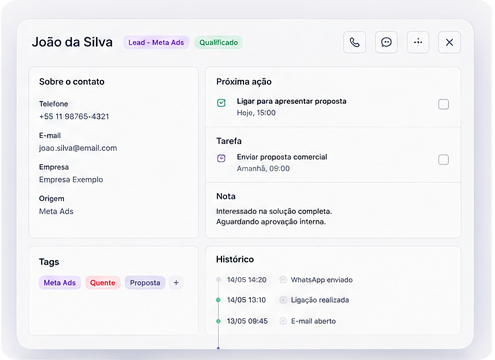The height and width of the screenshot is (360, 495).
Task: Click the Qualificado status badge
Action: (x=219, y=42)
